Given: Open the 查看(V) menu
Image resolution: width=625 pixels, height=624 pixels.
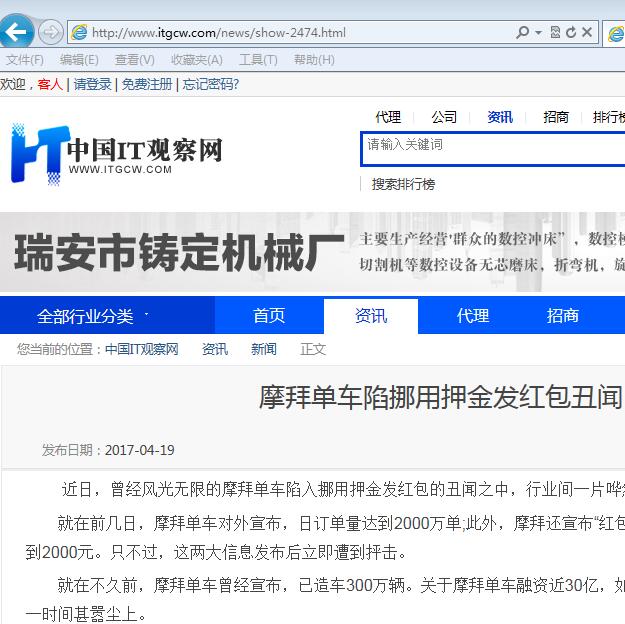Looking at the screenshot, I should point(134,60).
